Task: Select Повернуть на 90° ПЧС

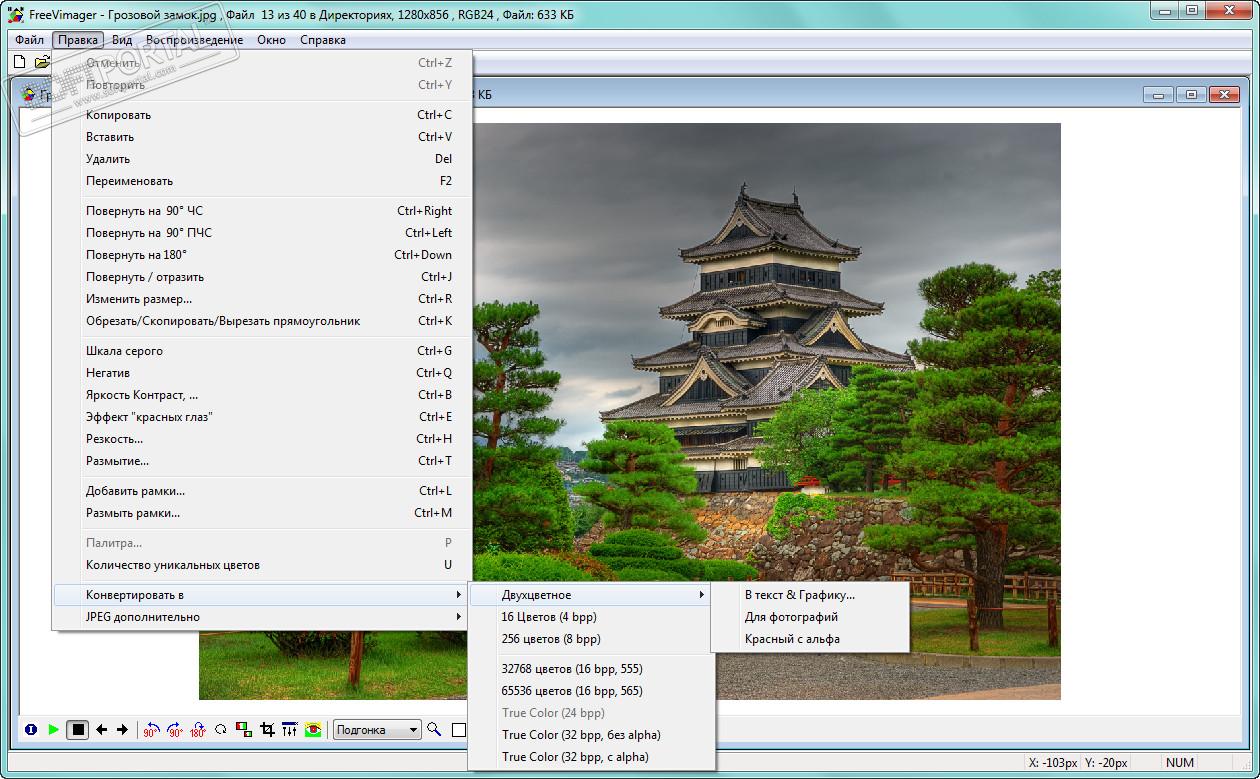Action: coord(261,233)
